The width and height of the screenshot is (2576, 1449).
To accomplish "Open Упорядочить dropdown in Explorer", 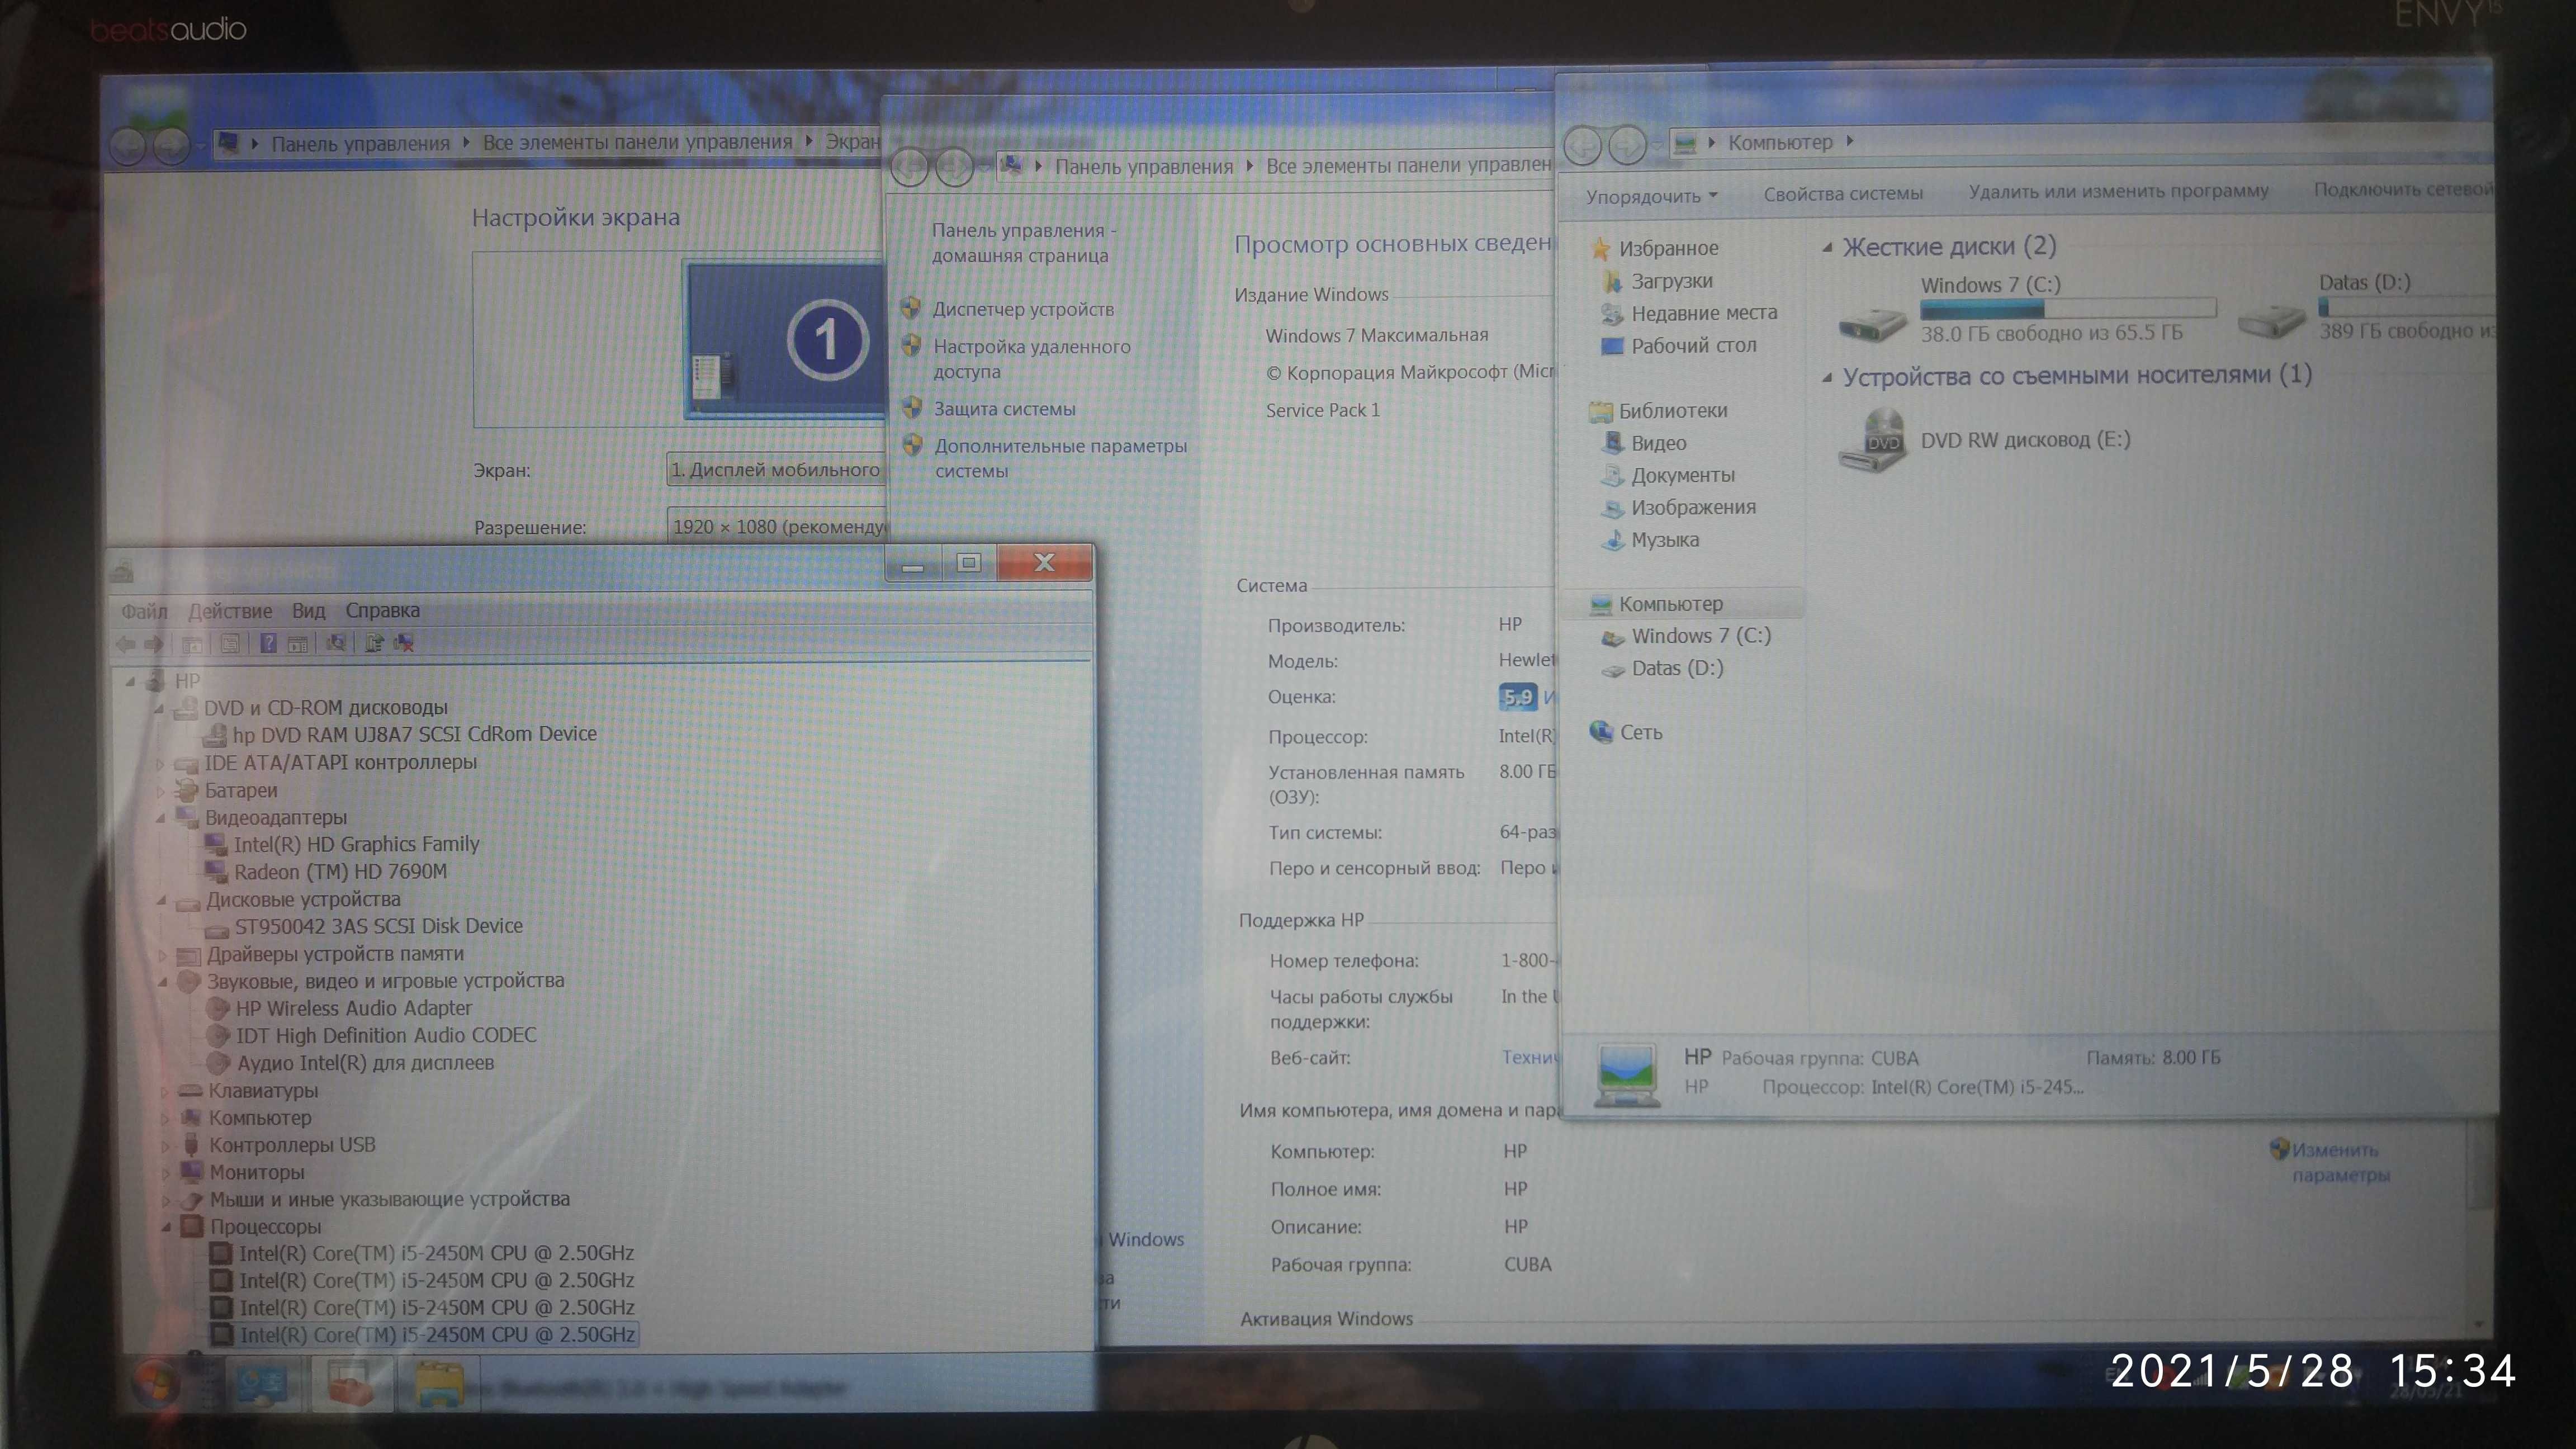I will pyautogui.click(x=1651, y=196).
